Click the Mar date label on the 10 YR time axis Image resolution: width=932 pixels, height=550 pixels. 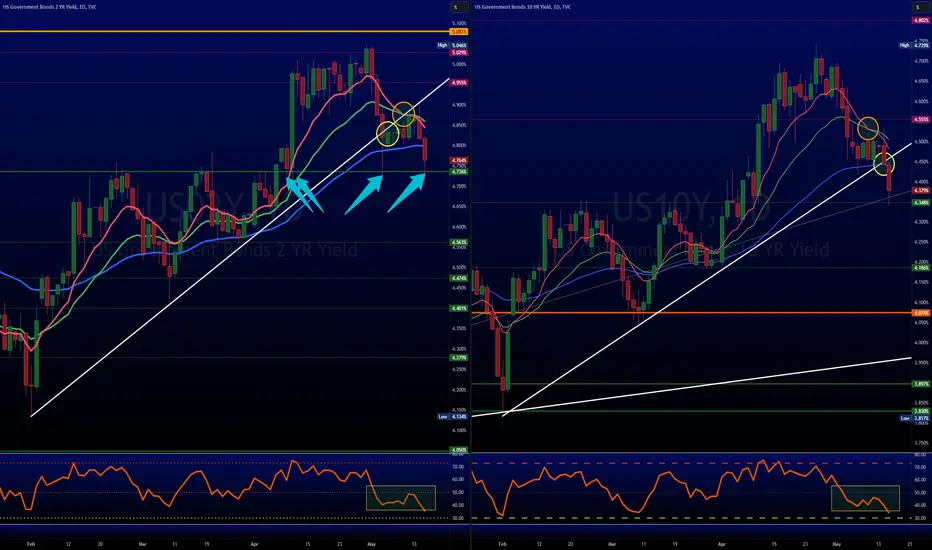point(612,544)
